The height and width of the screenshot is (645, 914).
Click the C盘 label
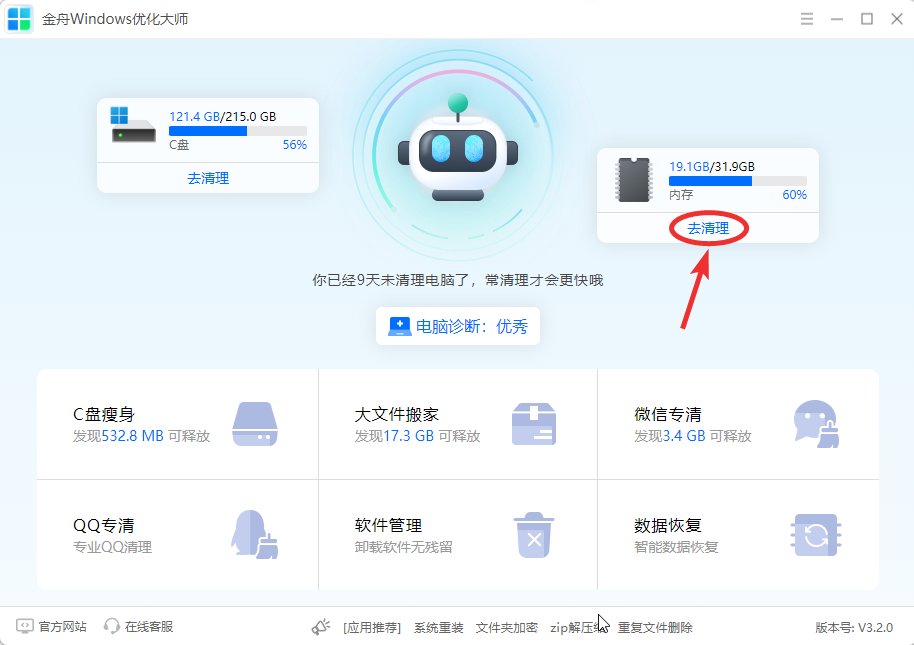[179, 144]
